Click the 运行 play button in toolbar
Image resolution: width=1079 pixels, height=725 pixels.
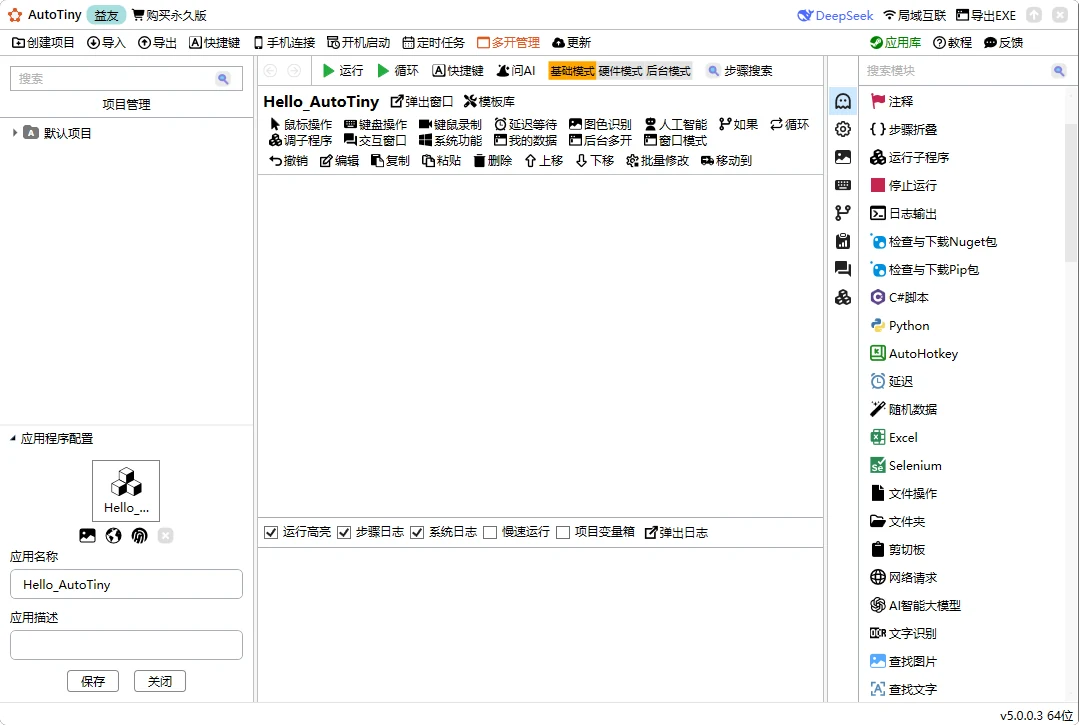(x=343, y=71)
